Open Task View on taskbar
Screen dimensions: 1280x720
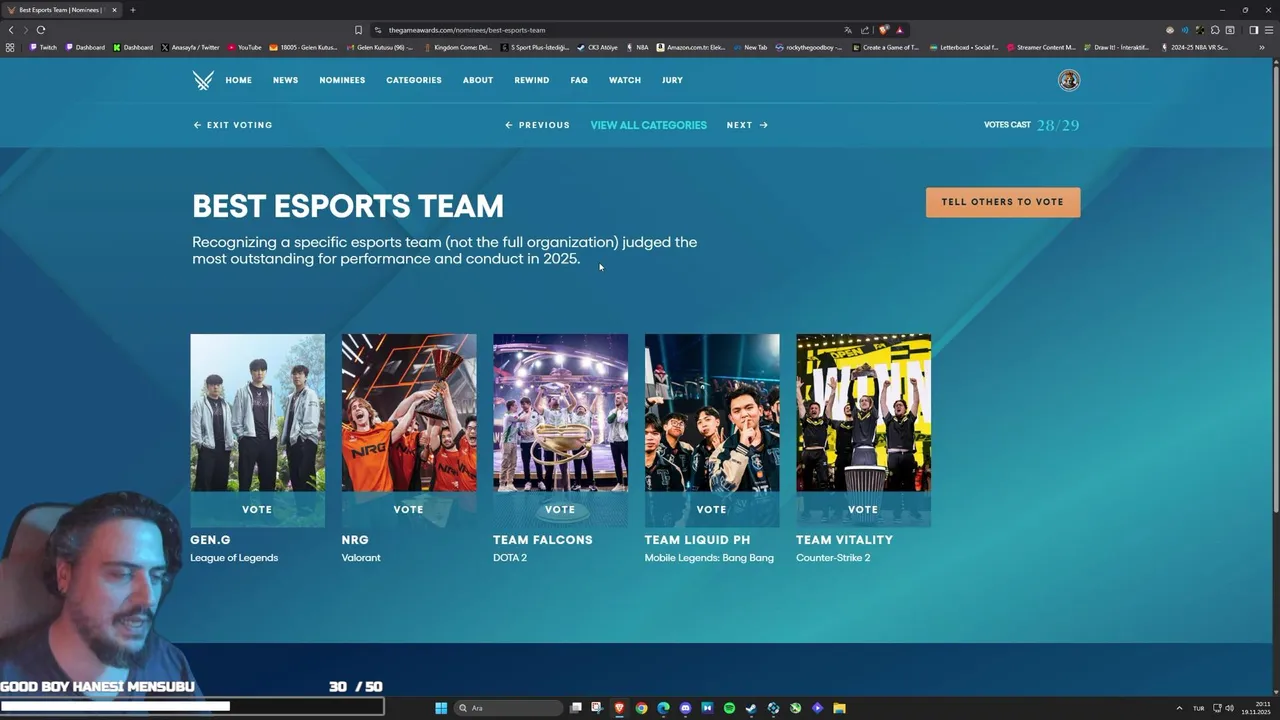(x=576, y=708)
